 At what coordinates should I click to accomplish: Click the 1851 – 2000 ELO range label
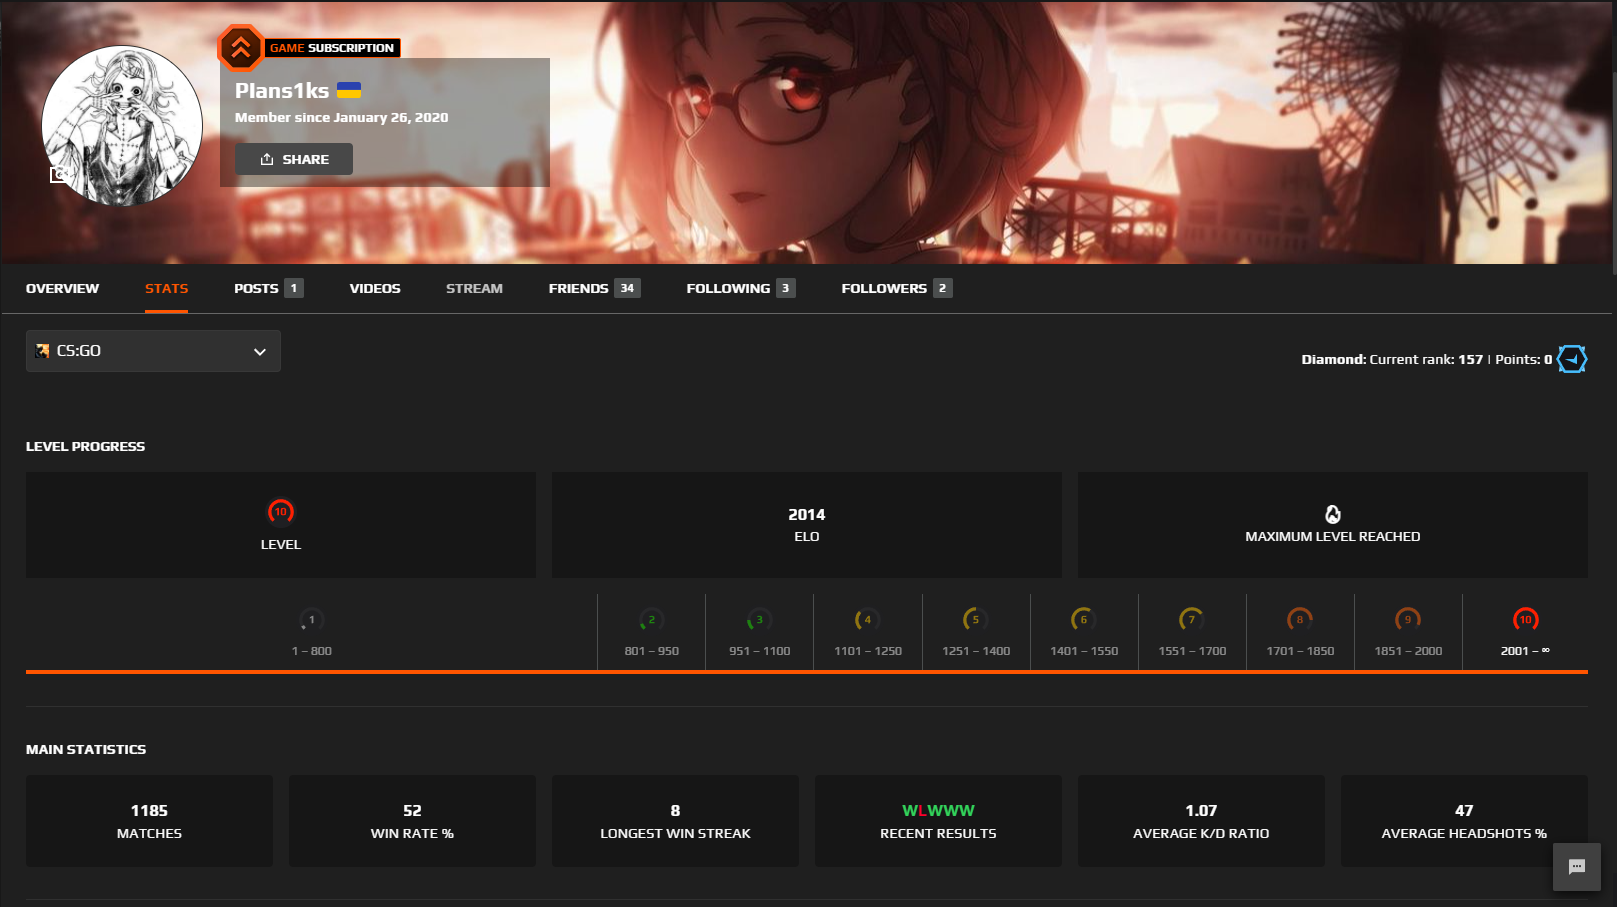tap(1408, 651)
